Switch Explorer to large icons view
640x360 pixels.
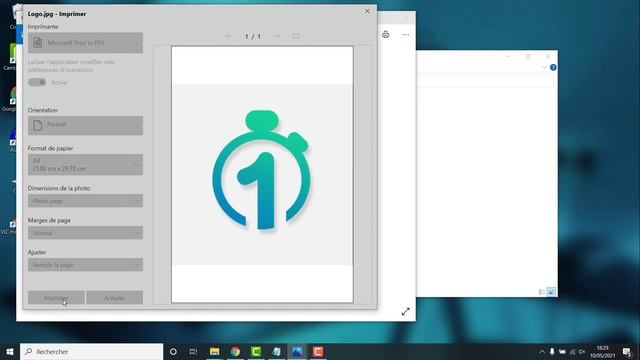tap(551, 292)
